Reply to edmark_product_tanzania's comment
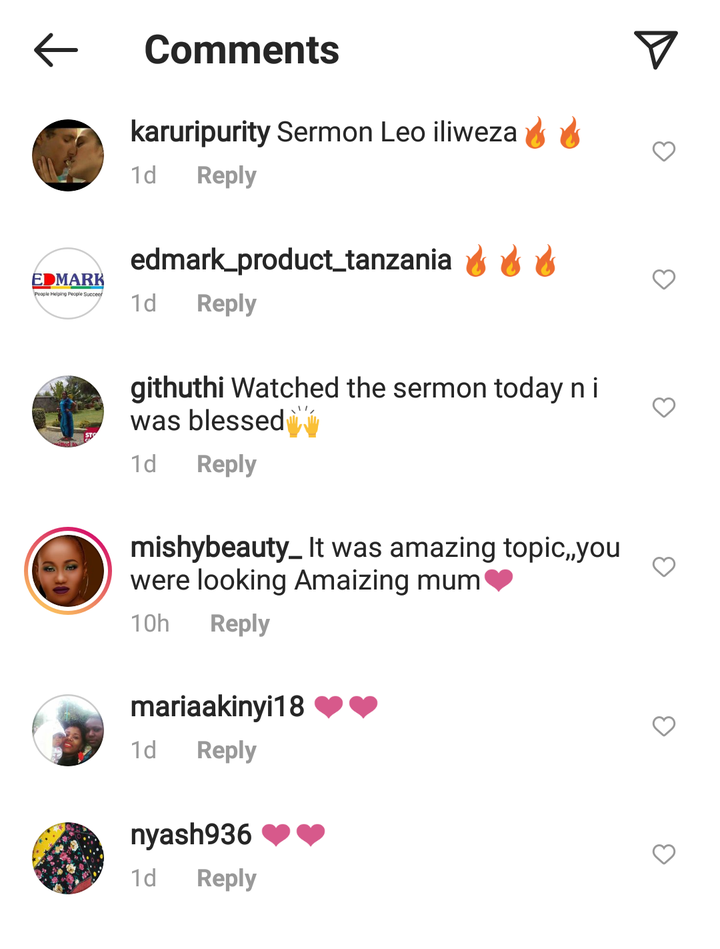The height and width of the screenshot is (949, 720). 226,303
